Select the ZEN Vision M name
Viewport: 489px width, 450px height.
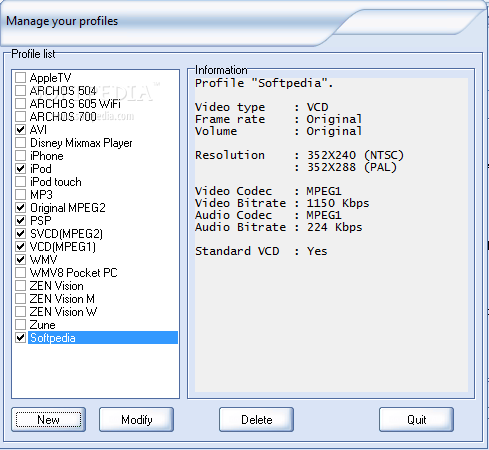[x=62, y=299]
